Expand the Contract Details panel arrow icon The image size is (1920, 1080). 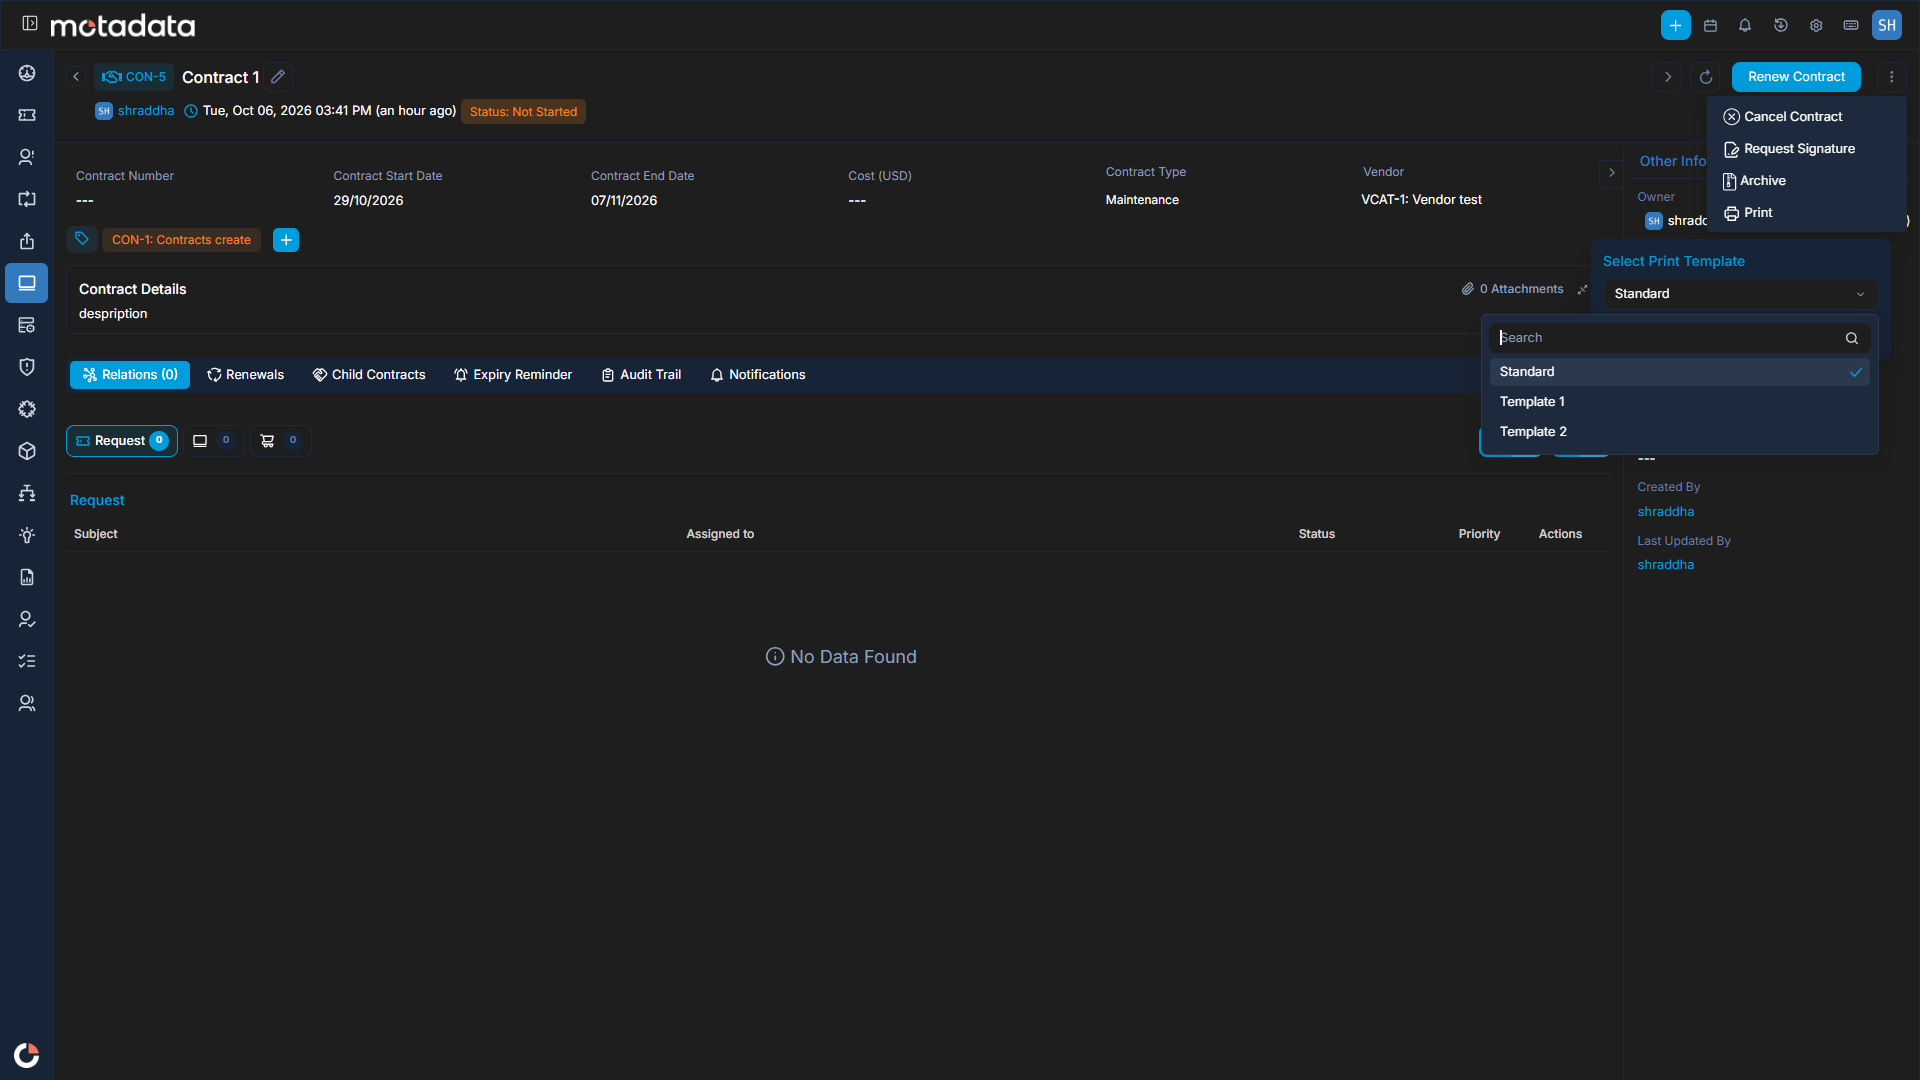point(1582,289)
